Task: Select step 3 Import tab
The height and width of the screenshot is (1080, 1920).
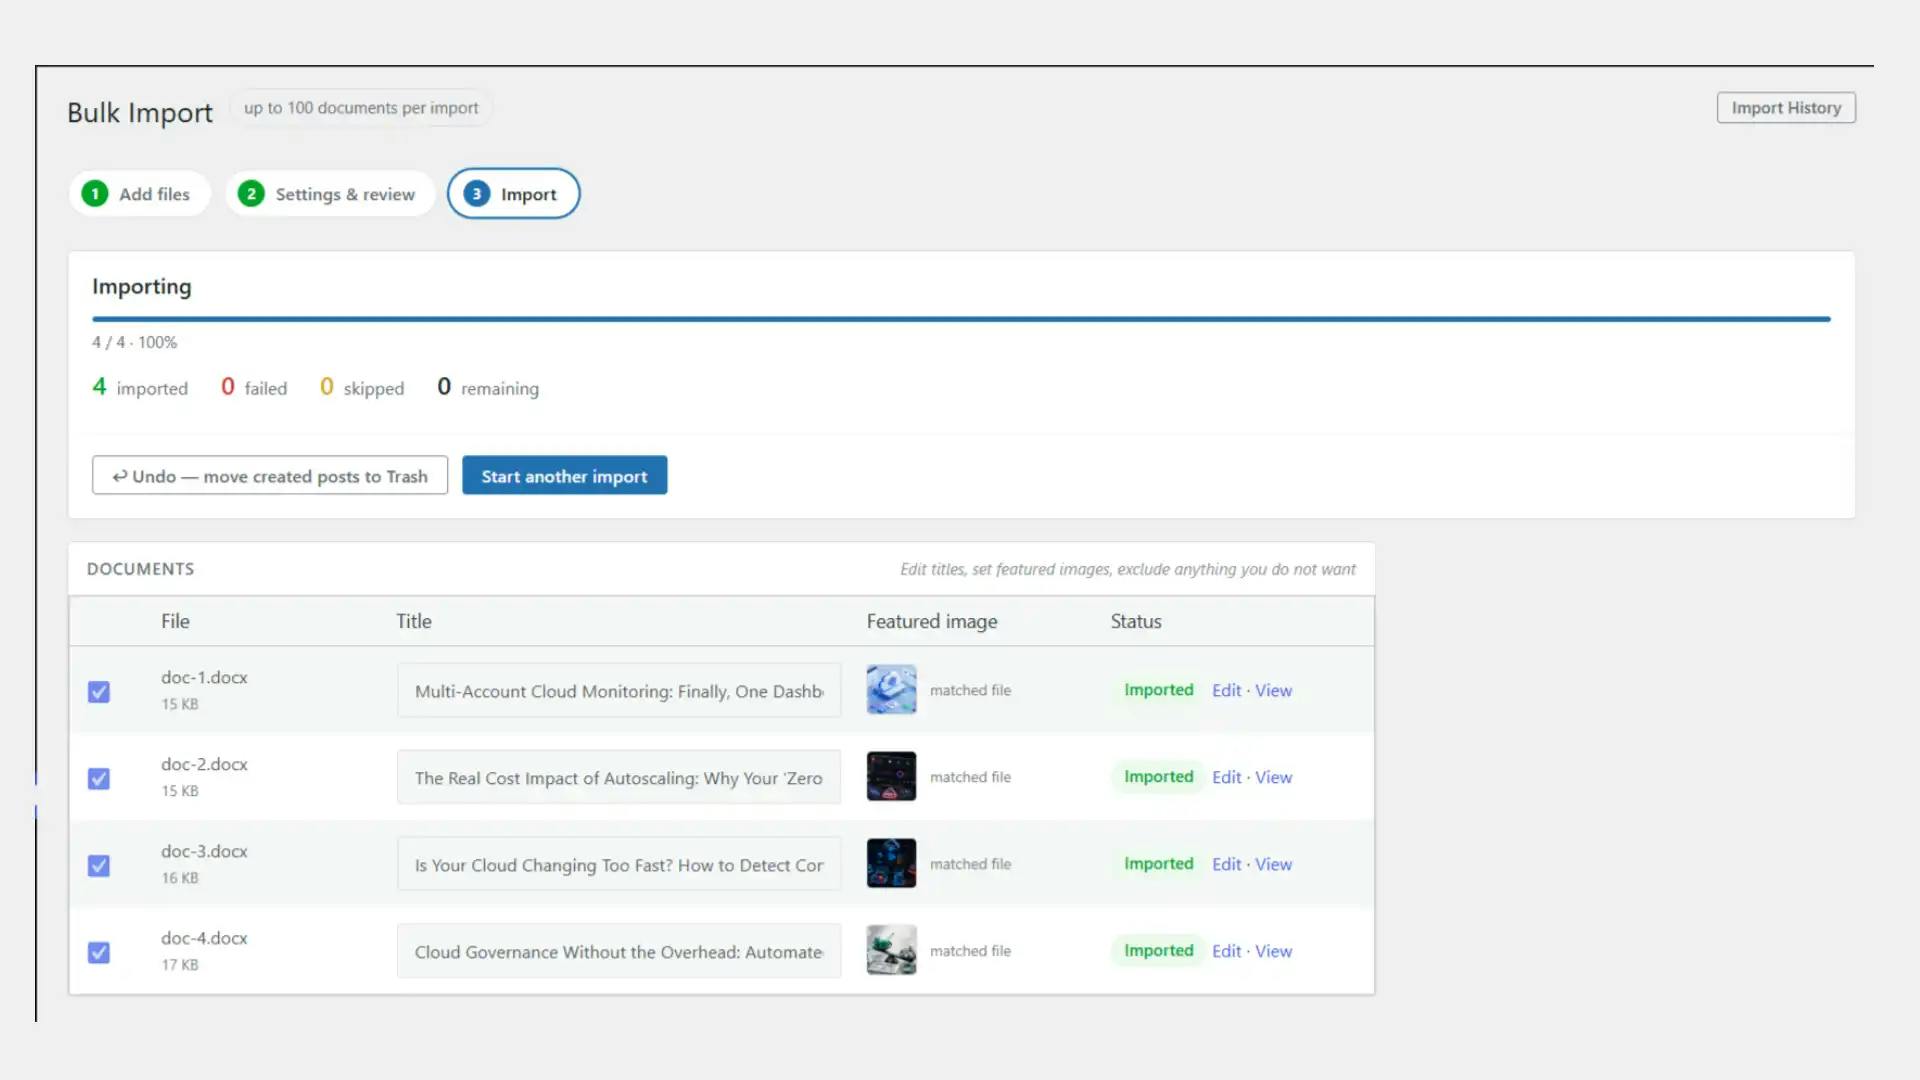Action: click(513, 194)
